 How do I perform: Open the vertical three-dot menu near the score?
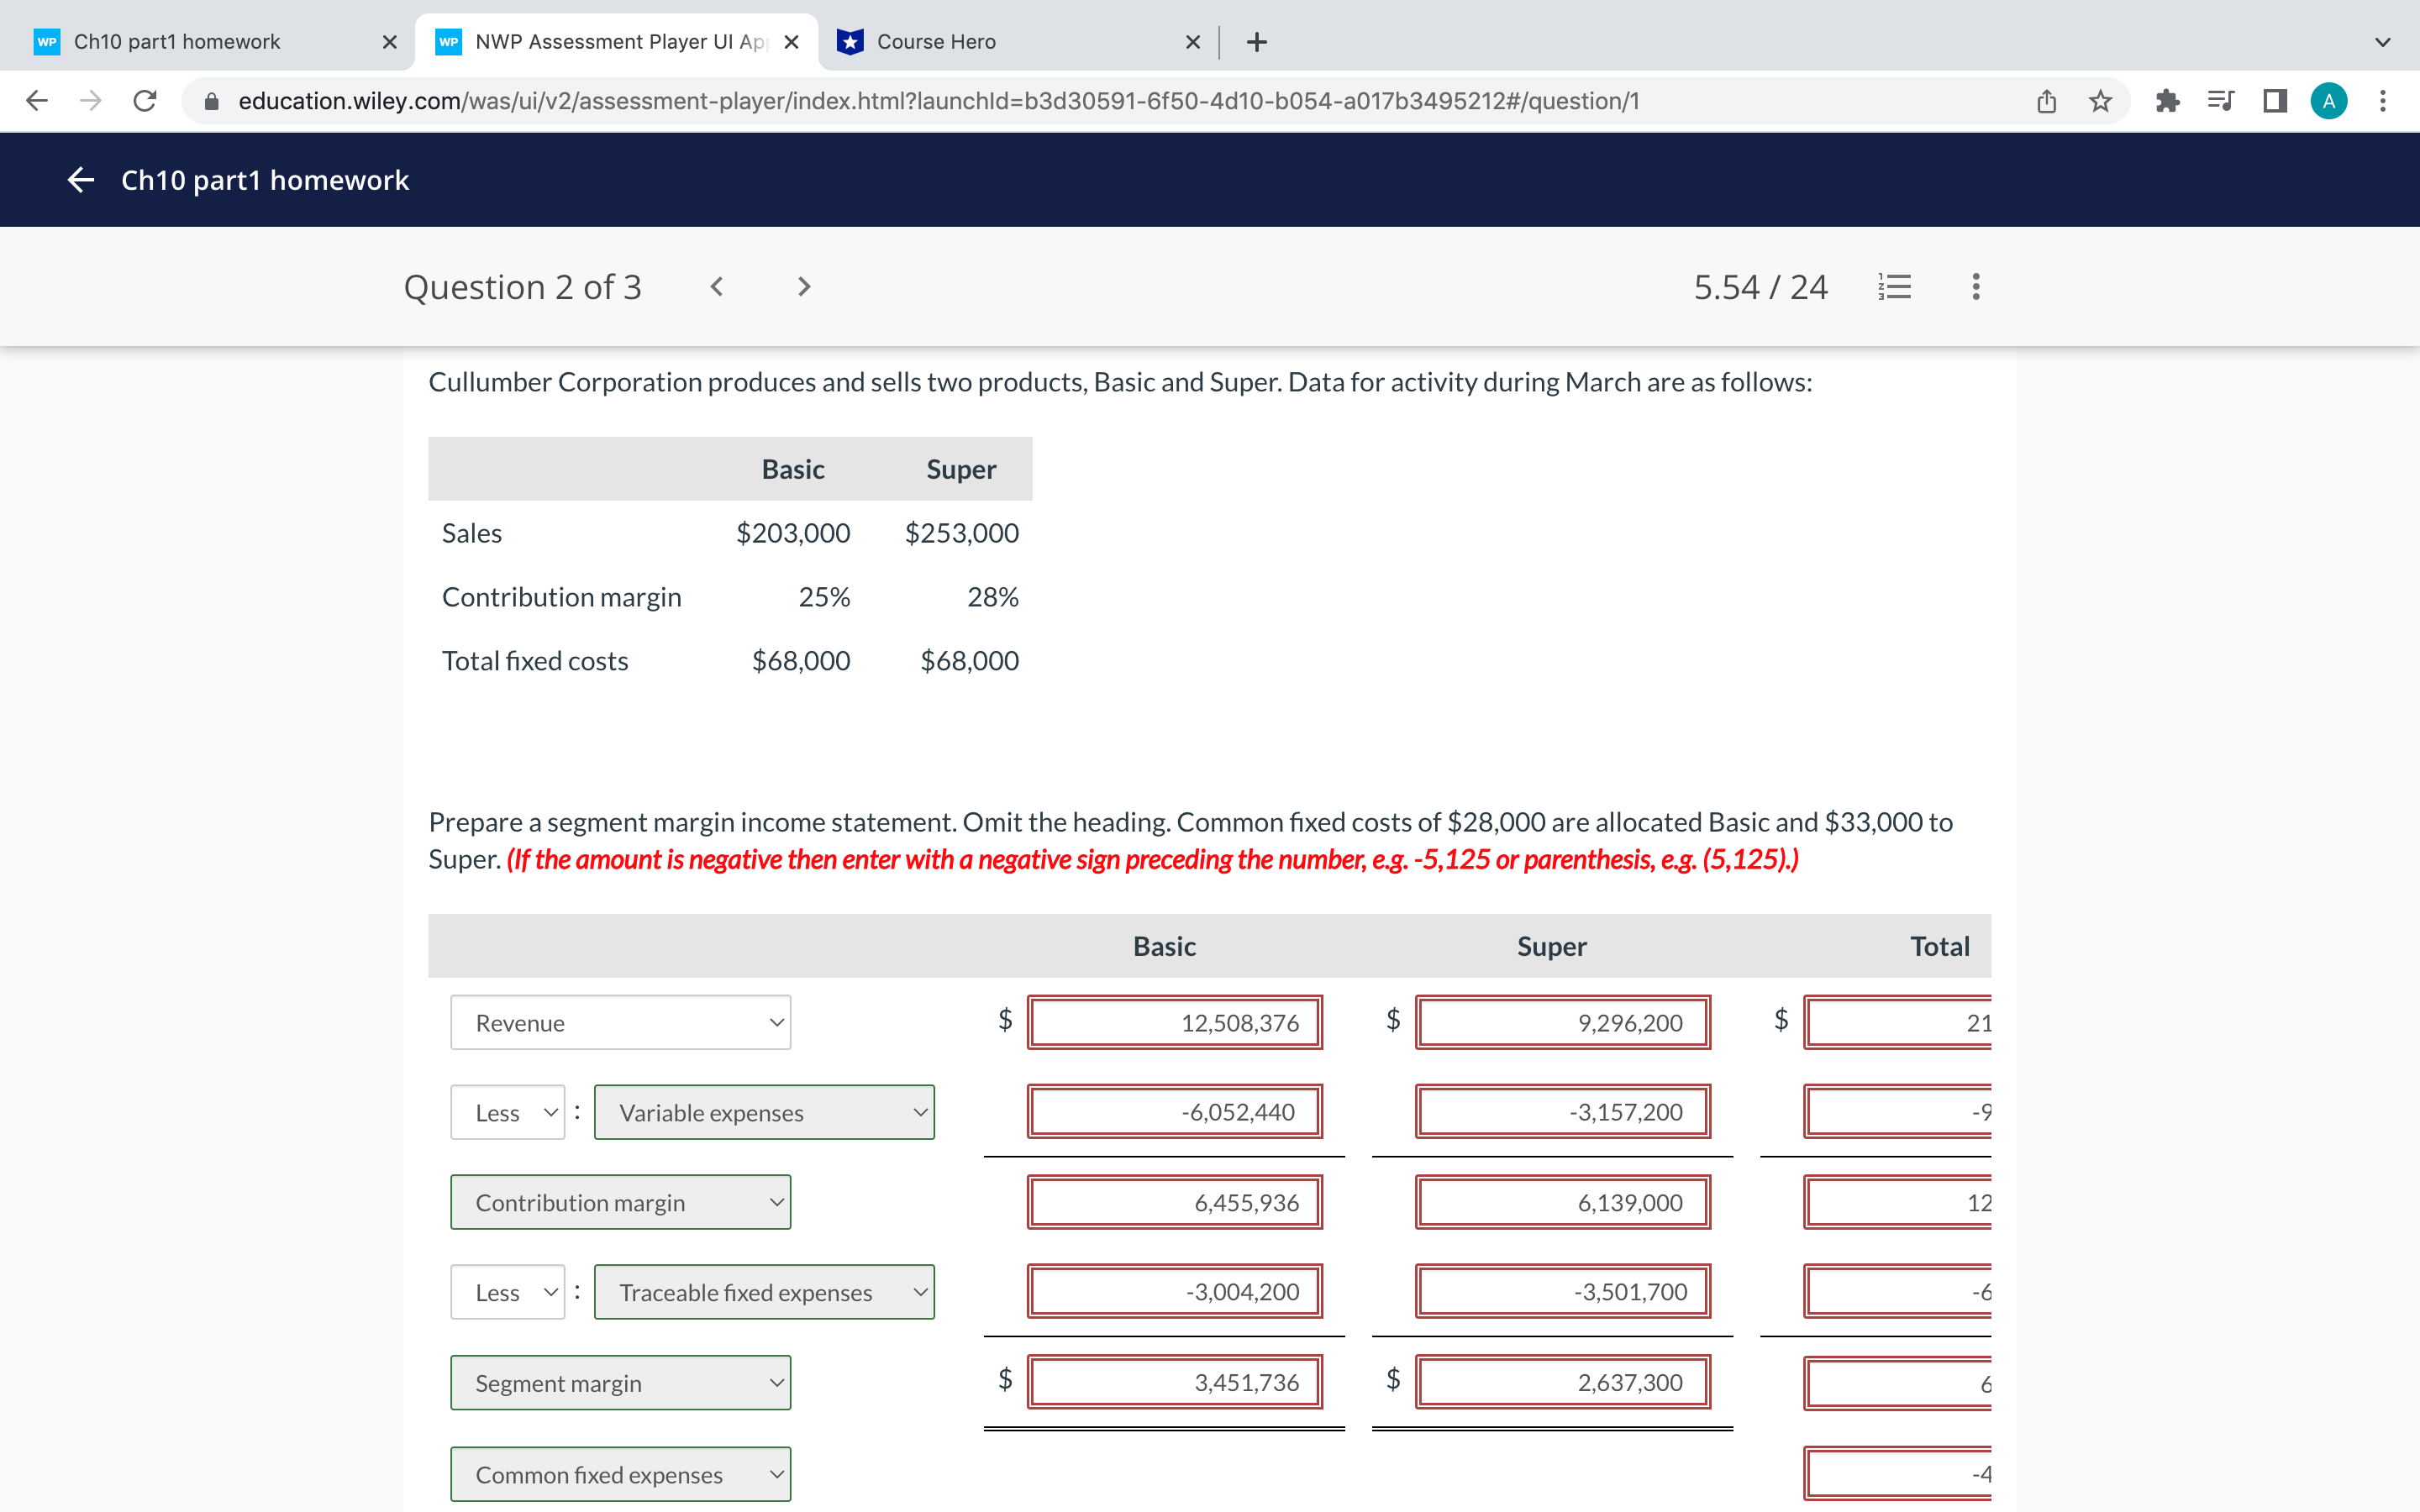click(x=1975, y=287)
